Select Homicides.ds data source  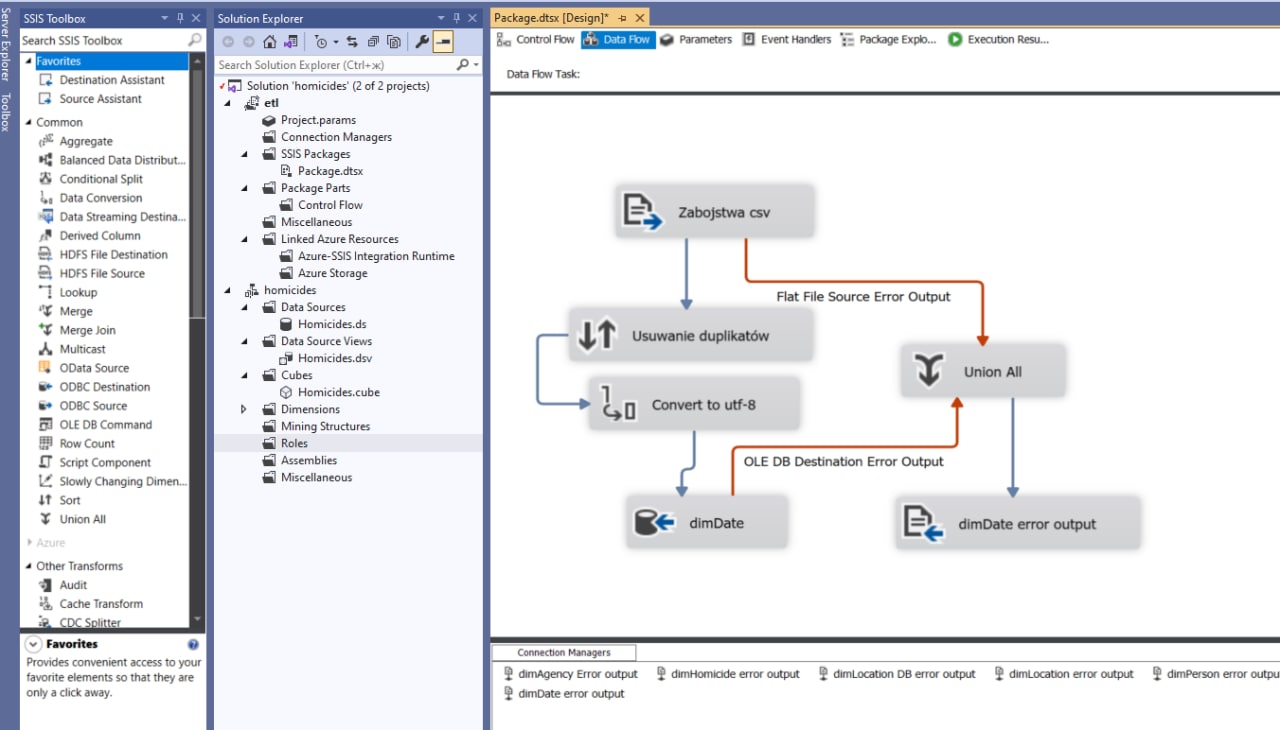pyautogui.click(x=332, y=324)
